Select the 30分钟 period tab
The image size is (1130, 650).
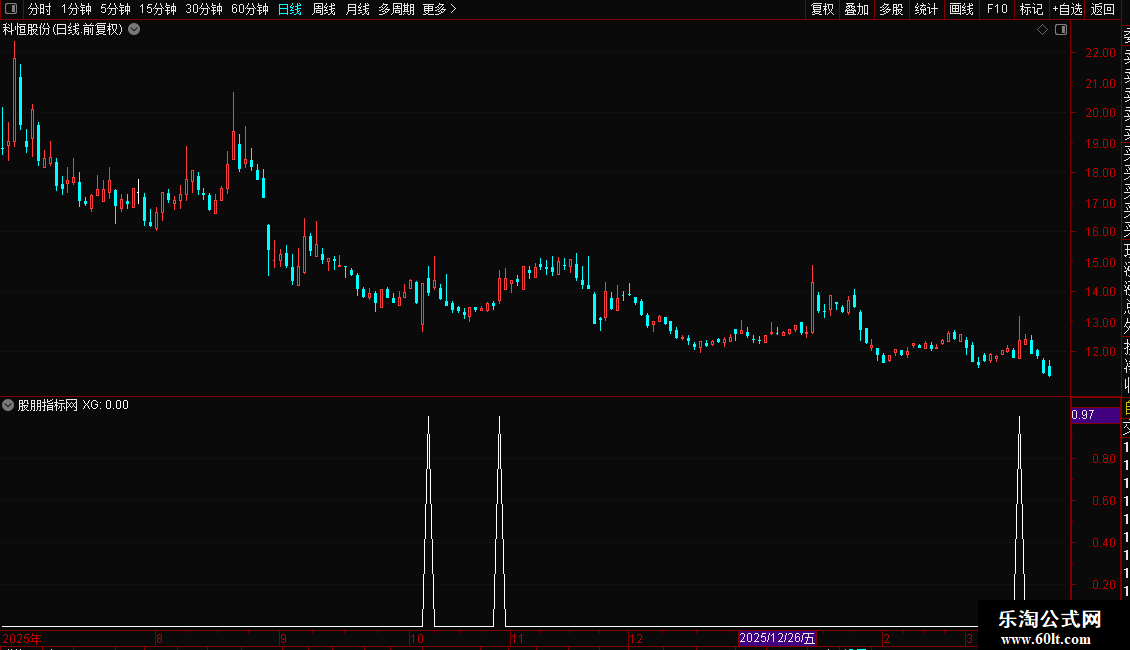click(x=204, y=9)
